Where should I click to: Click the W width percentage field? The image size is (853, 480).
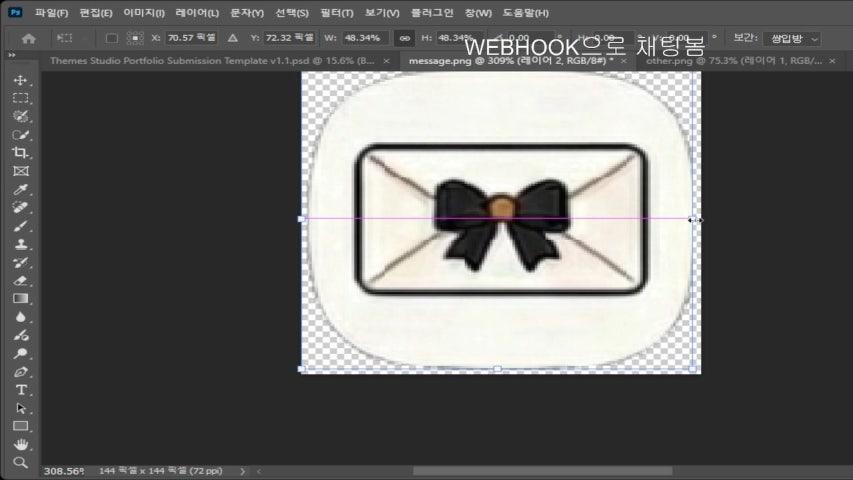tap(365, 38)
